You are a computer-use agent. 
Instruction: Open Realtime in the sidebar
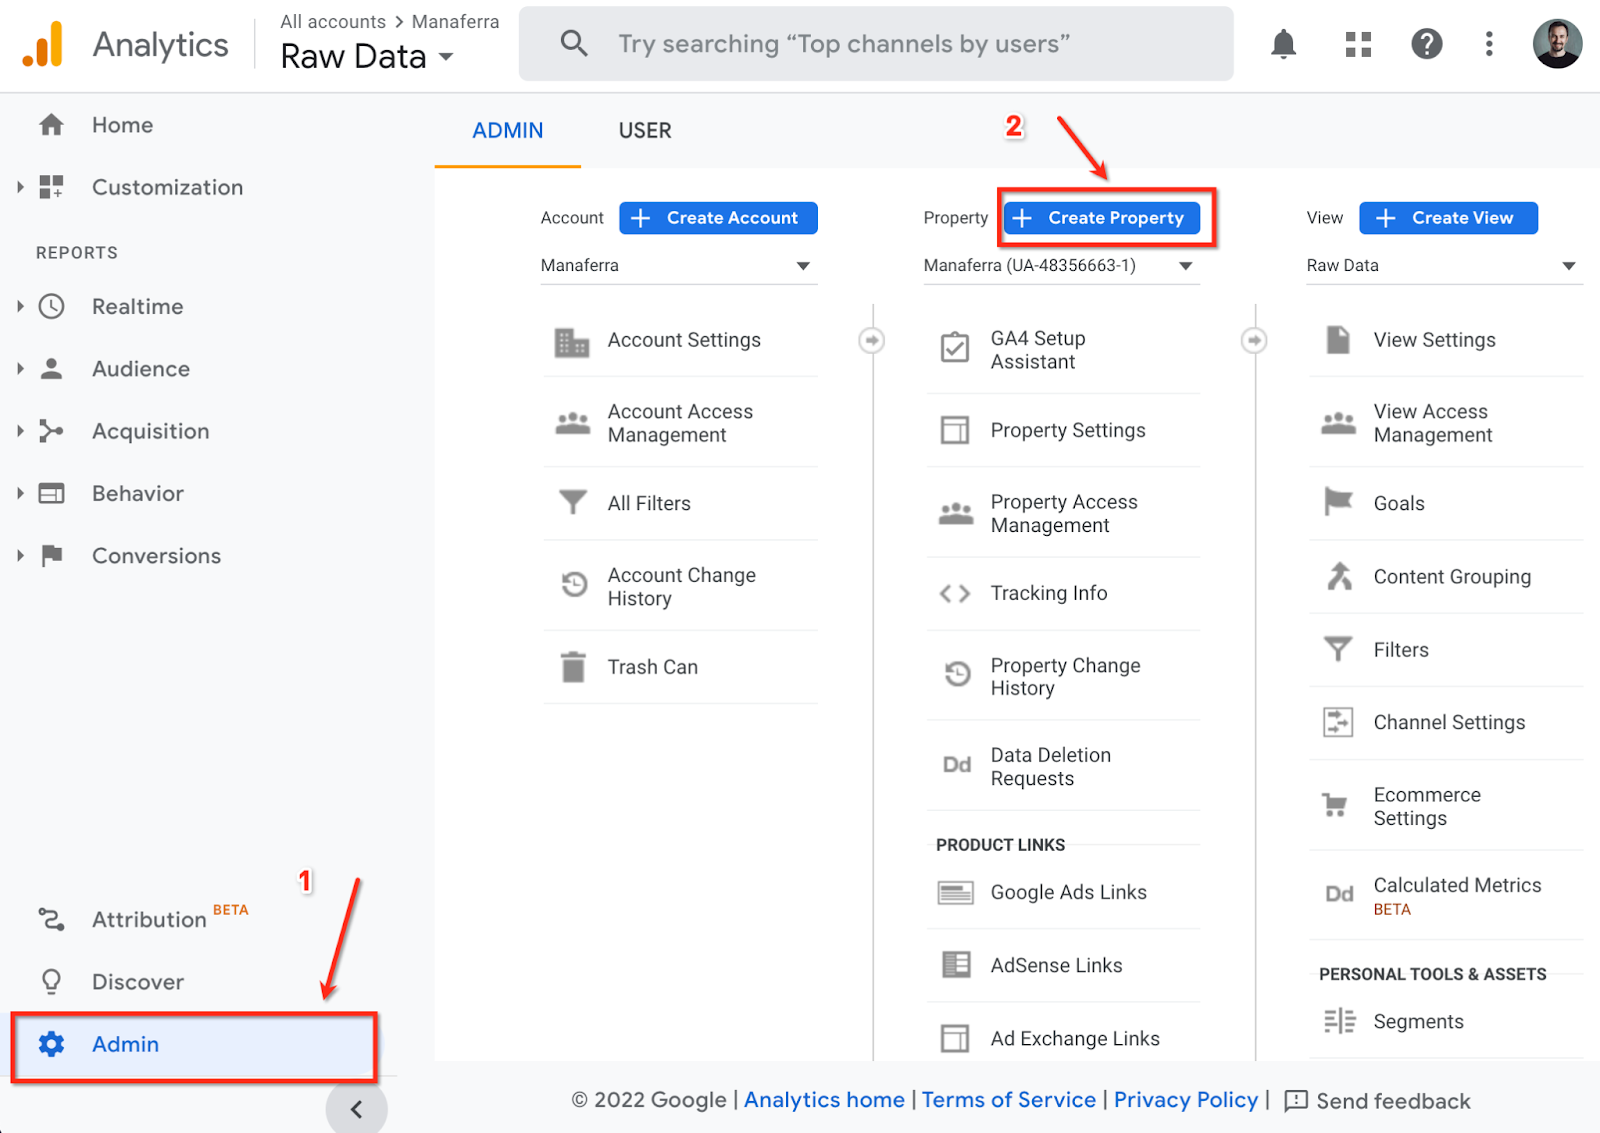pos(137,306)
